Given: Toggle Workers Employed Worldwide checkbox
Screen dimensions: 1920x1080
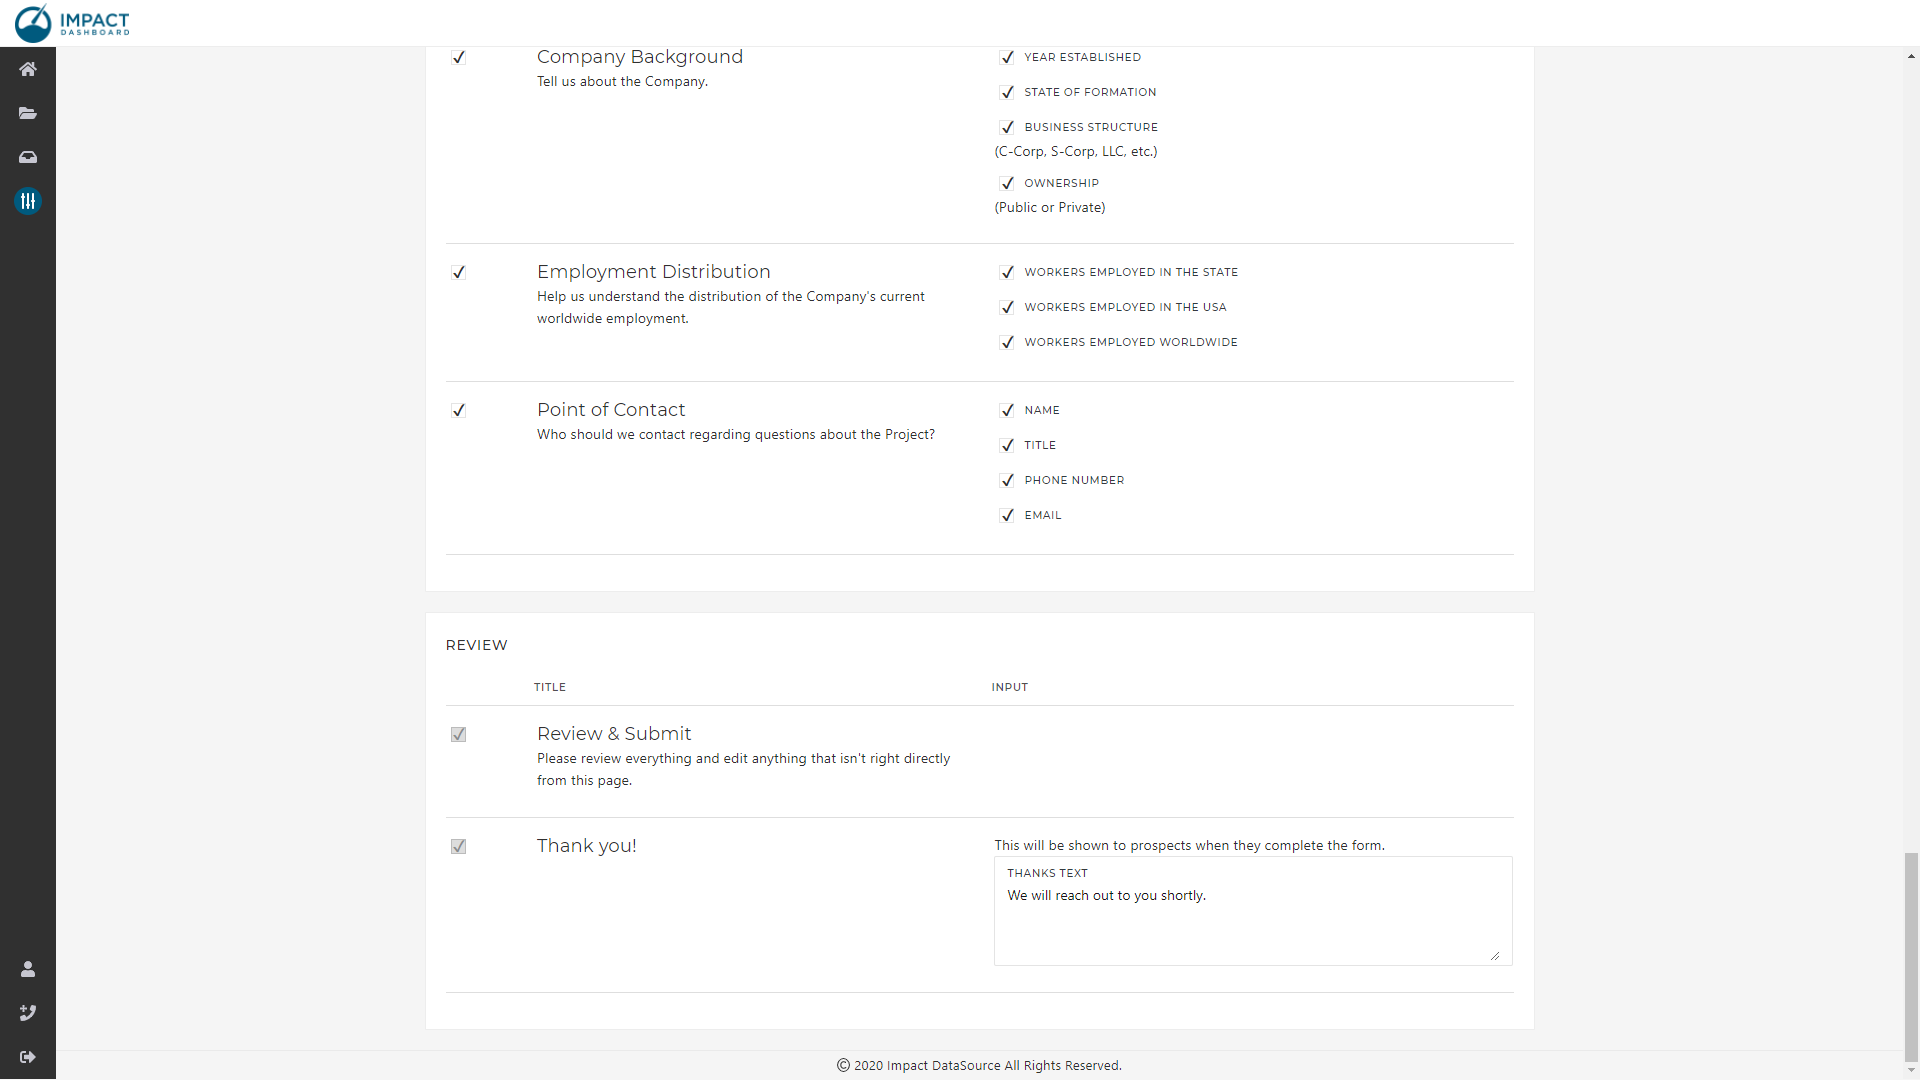Looking at the screenshot, I should pos(1007,342).
